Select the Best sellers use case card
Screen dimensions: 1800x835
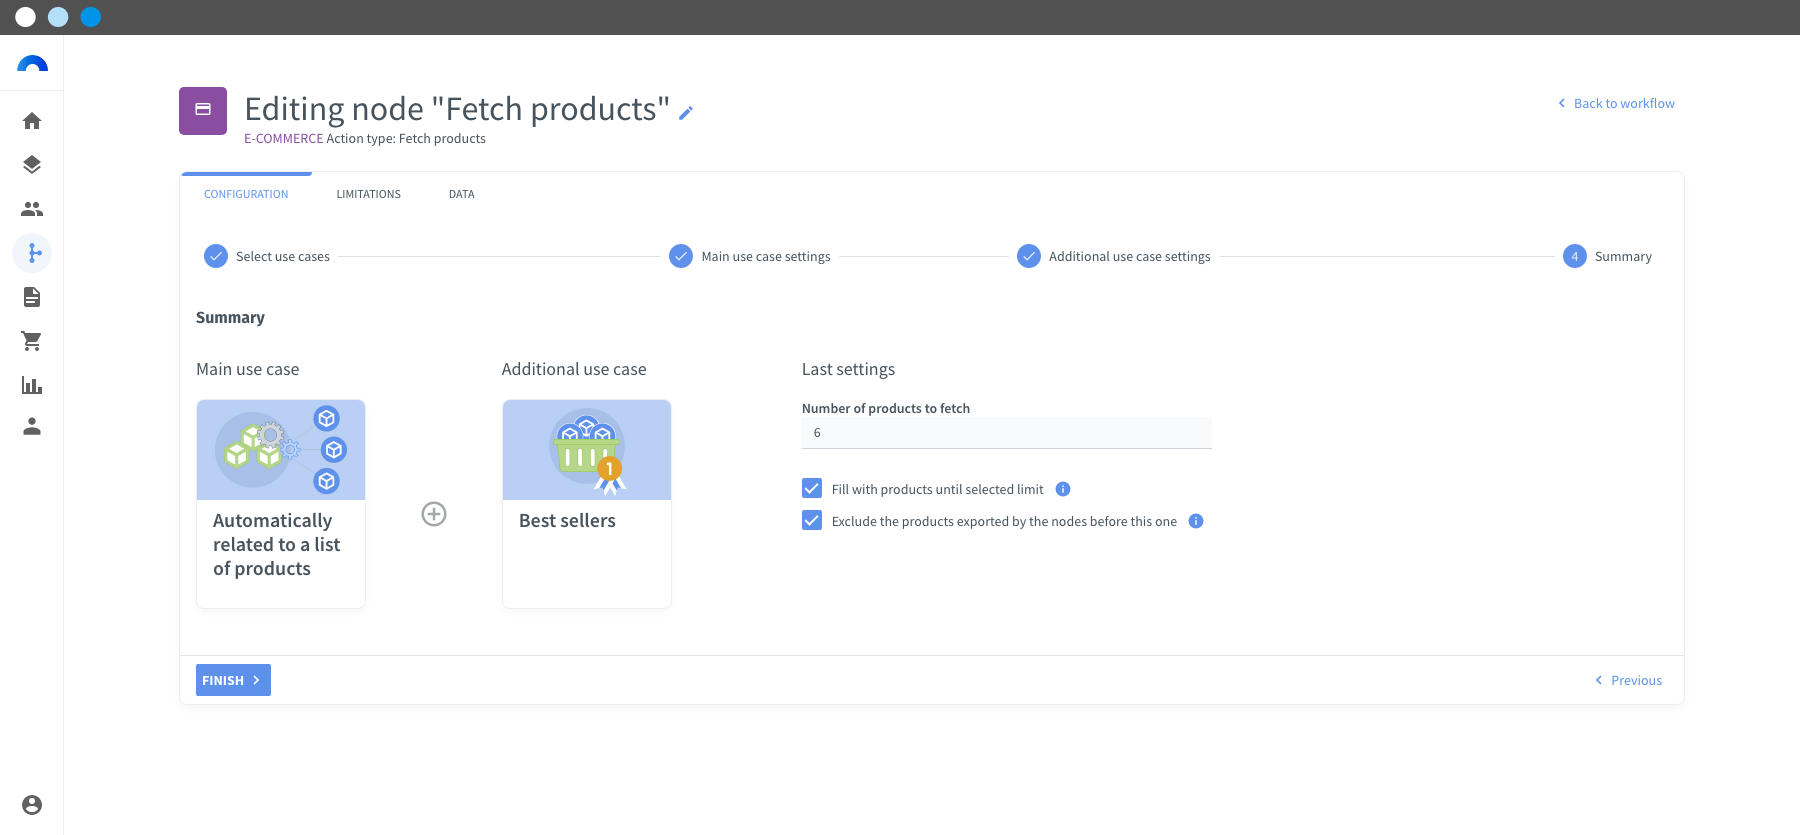[x=587, y=504]
